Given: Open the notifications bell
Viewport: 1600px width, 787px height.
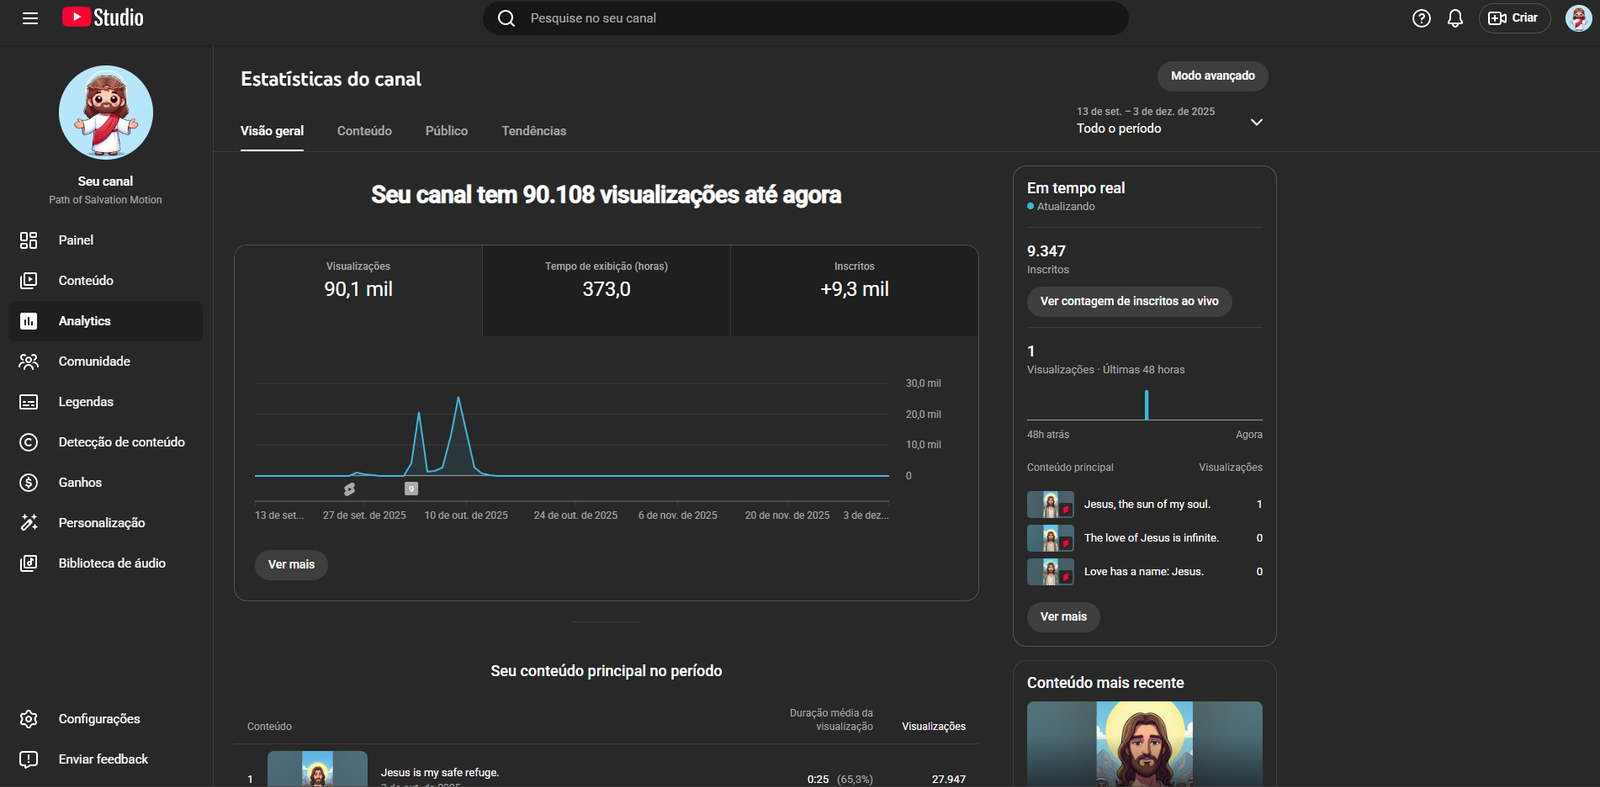Looking at the screenshot, I should point(1455,18).
